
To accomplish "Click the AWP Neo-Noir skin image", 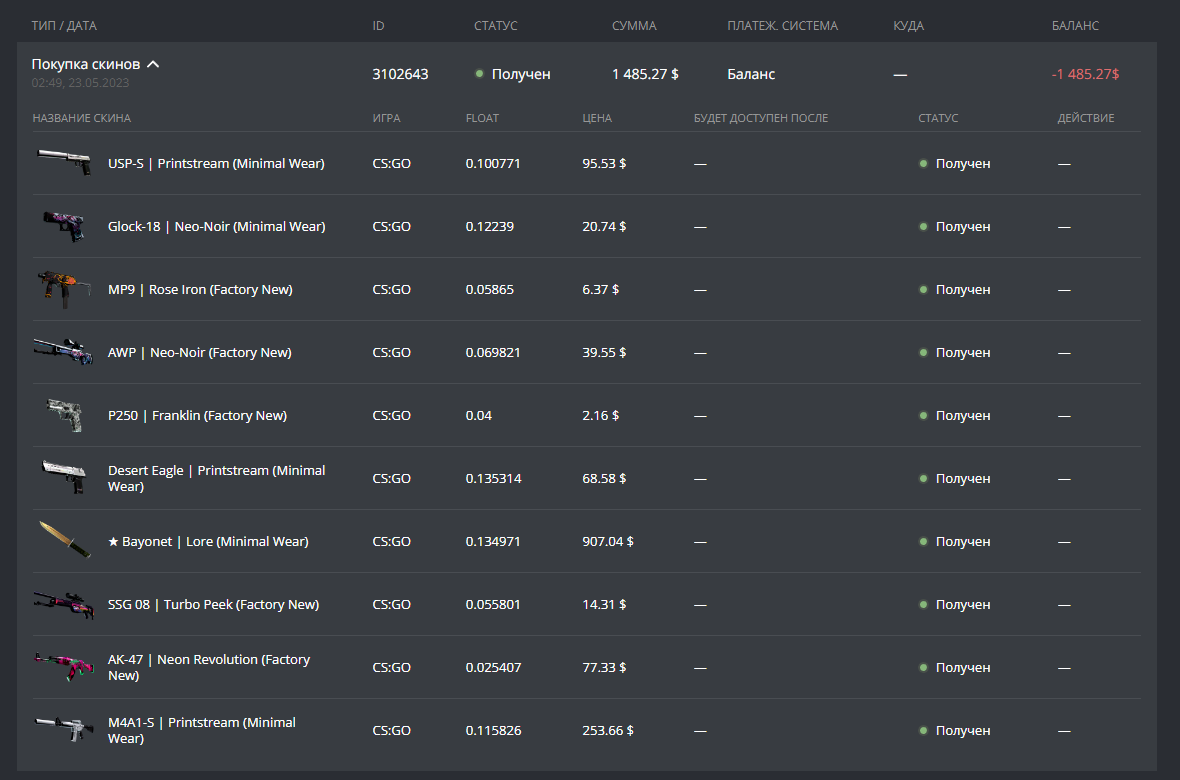I will point(64,352).
